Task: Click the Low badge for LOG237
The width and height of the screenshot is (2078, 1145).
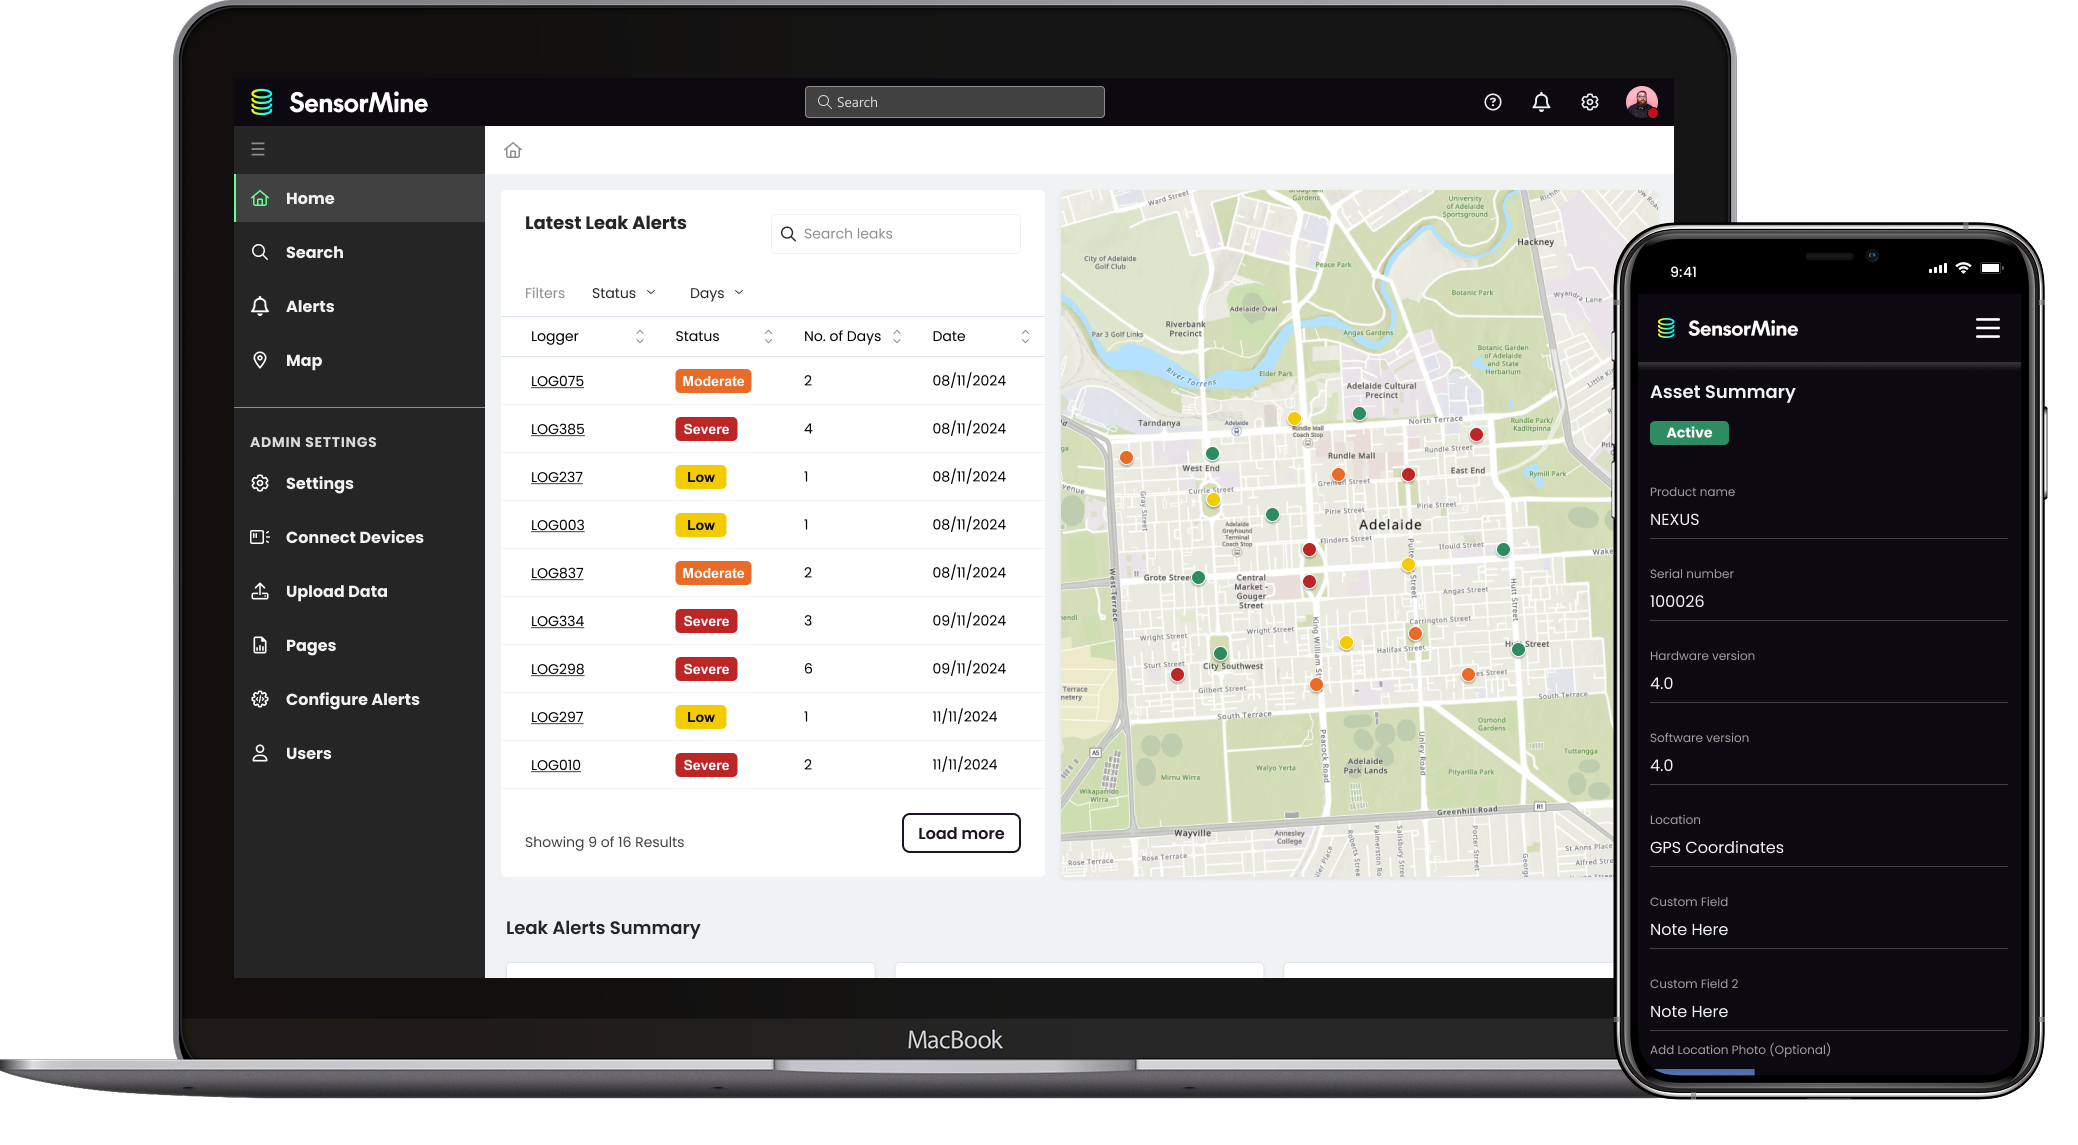Action: pos(700,477)
